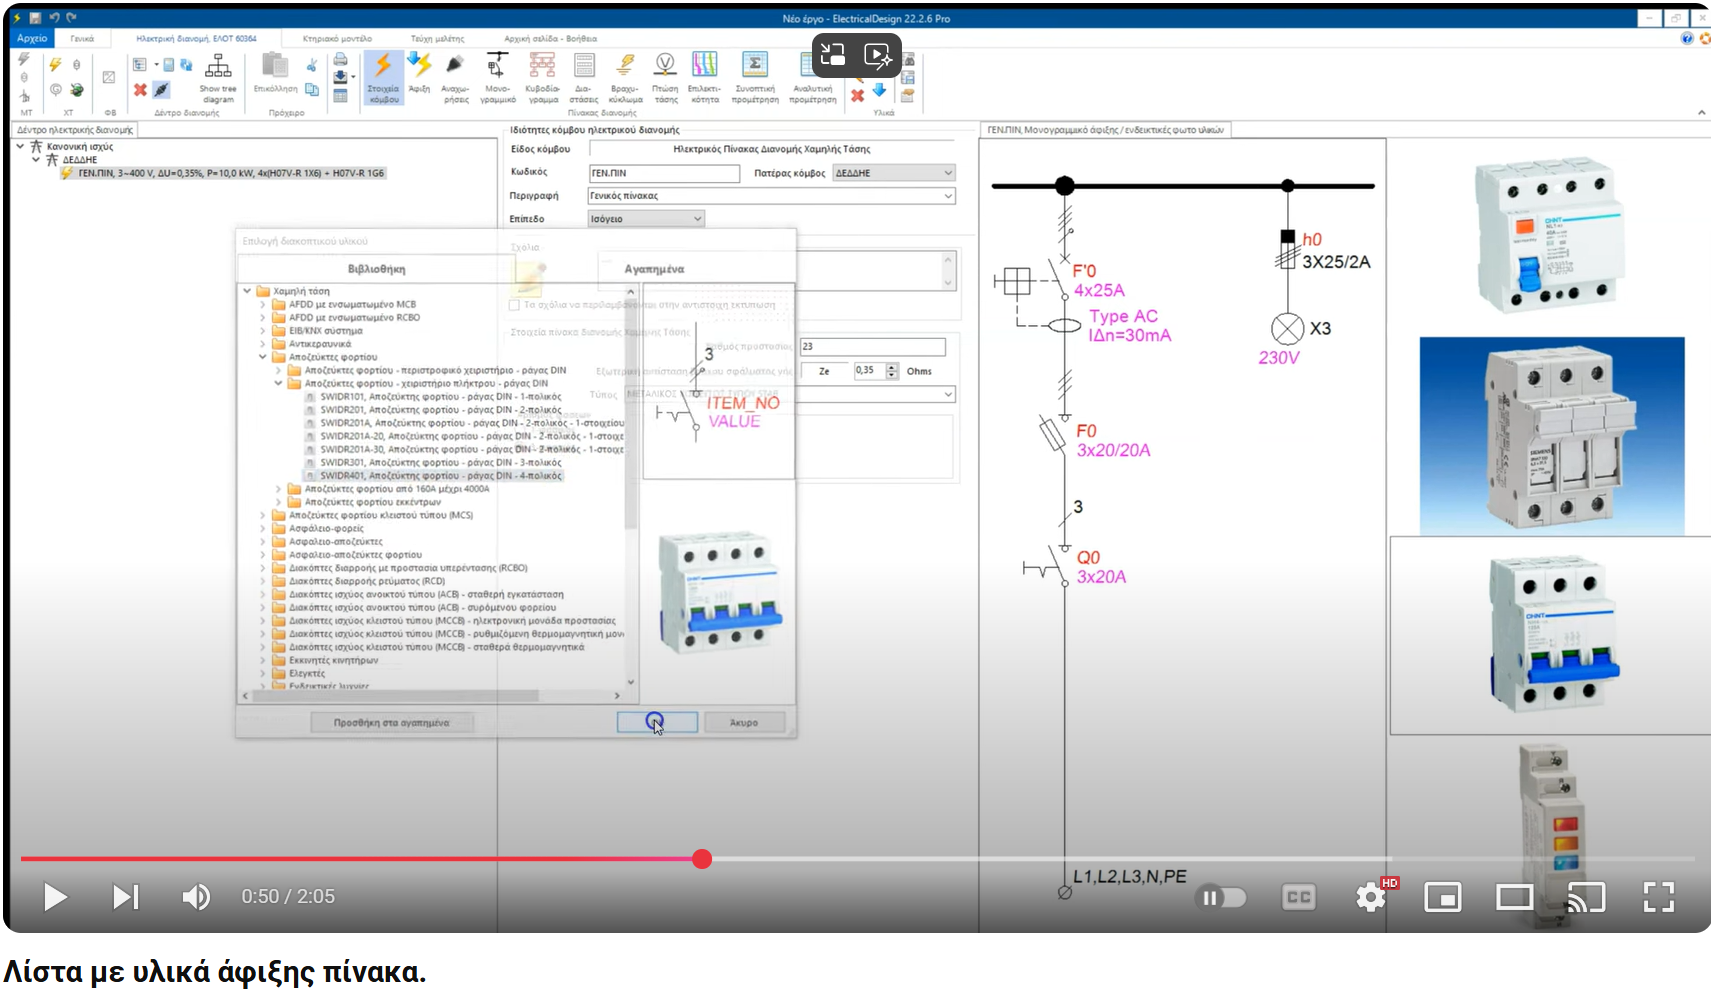This screenshot has height=990, width=1711.
Task: Open the Πατέρας κόμβος ΔΕΔΔΗΕ dropdown
Action: [x=947, y=173]
